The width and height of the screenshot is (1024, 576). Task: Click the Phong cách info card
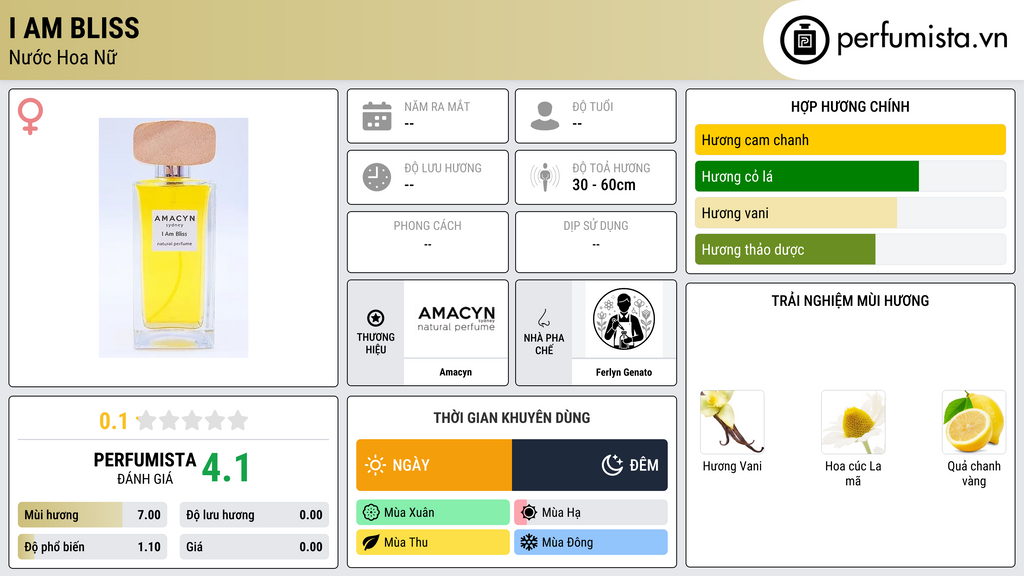428,242
